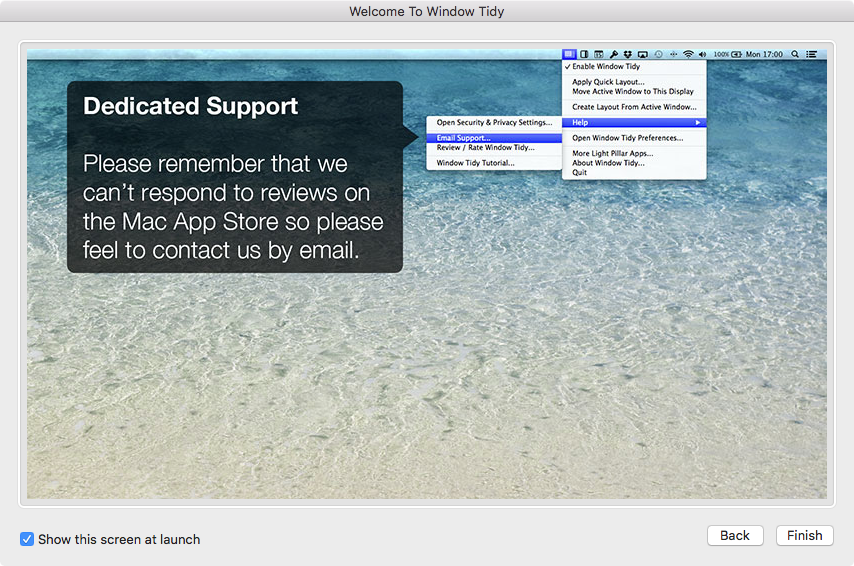Select More Light Pillar Apps...
This screenshot has height=566, width=854.
(x=634, y=154)
